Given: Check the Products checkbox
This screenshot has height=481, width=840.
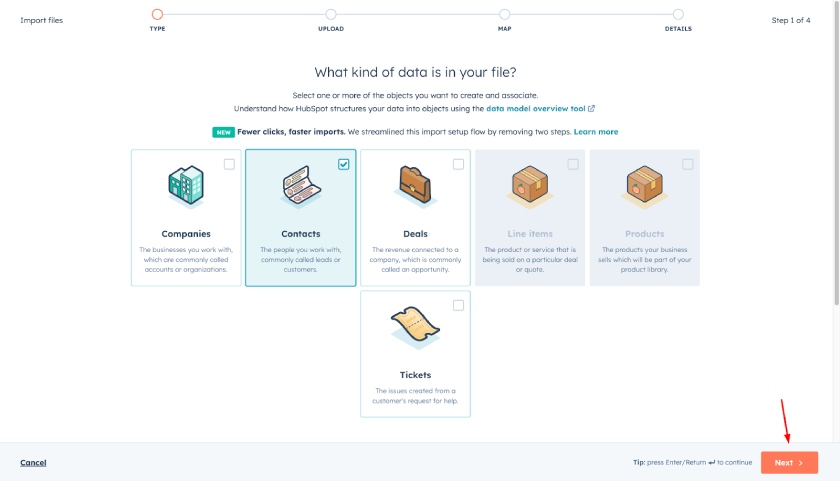Looking at the screenshot, I should (688, 164).
